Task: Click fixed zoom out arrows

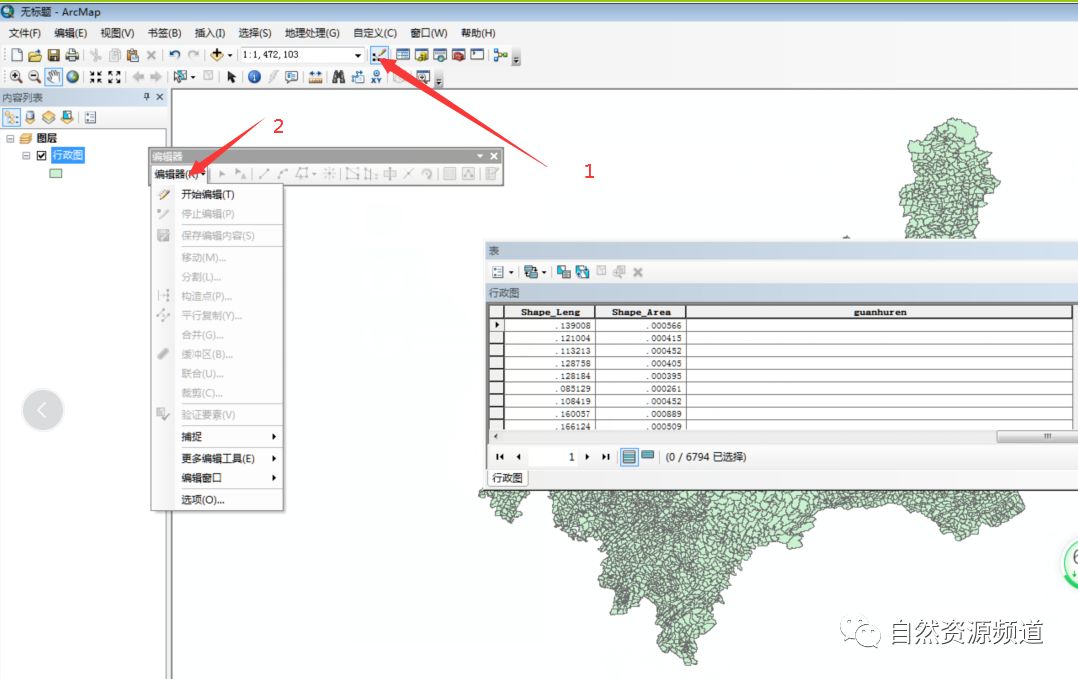Action: [x=114, y=77]
